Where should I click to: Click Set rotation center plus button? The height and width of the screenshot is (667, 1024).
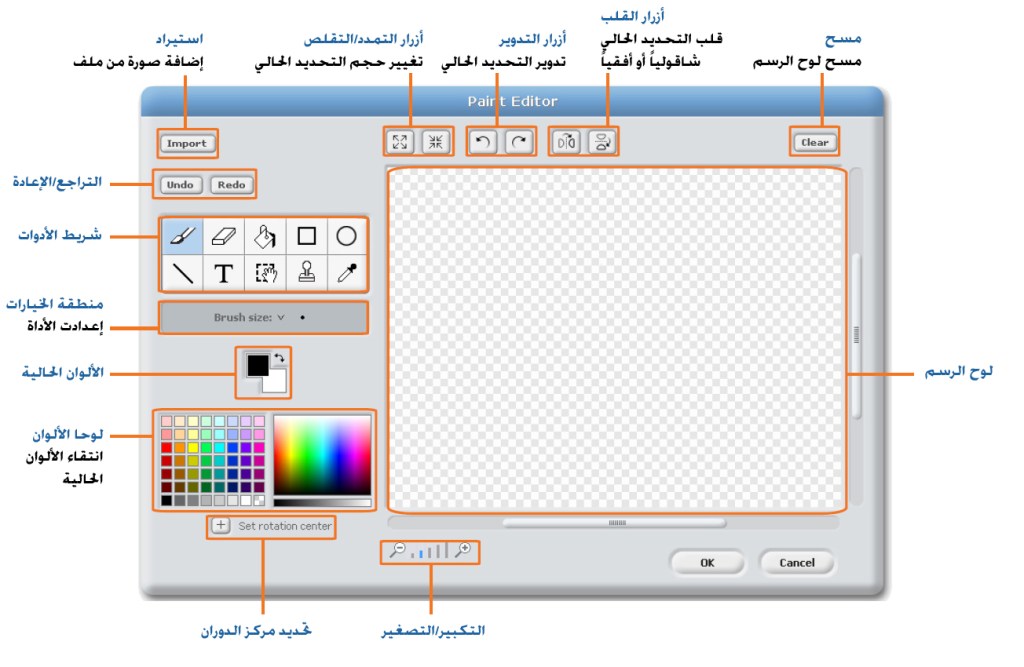click(x=220, y=525)
